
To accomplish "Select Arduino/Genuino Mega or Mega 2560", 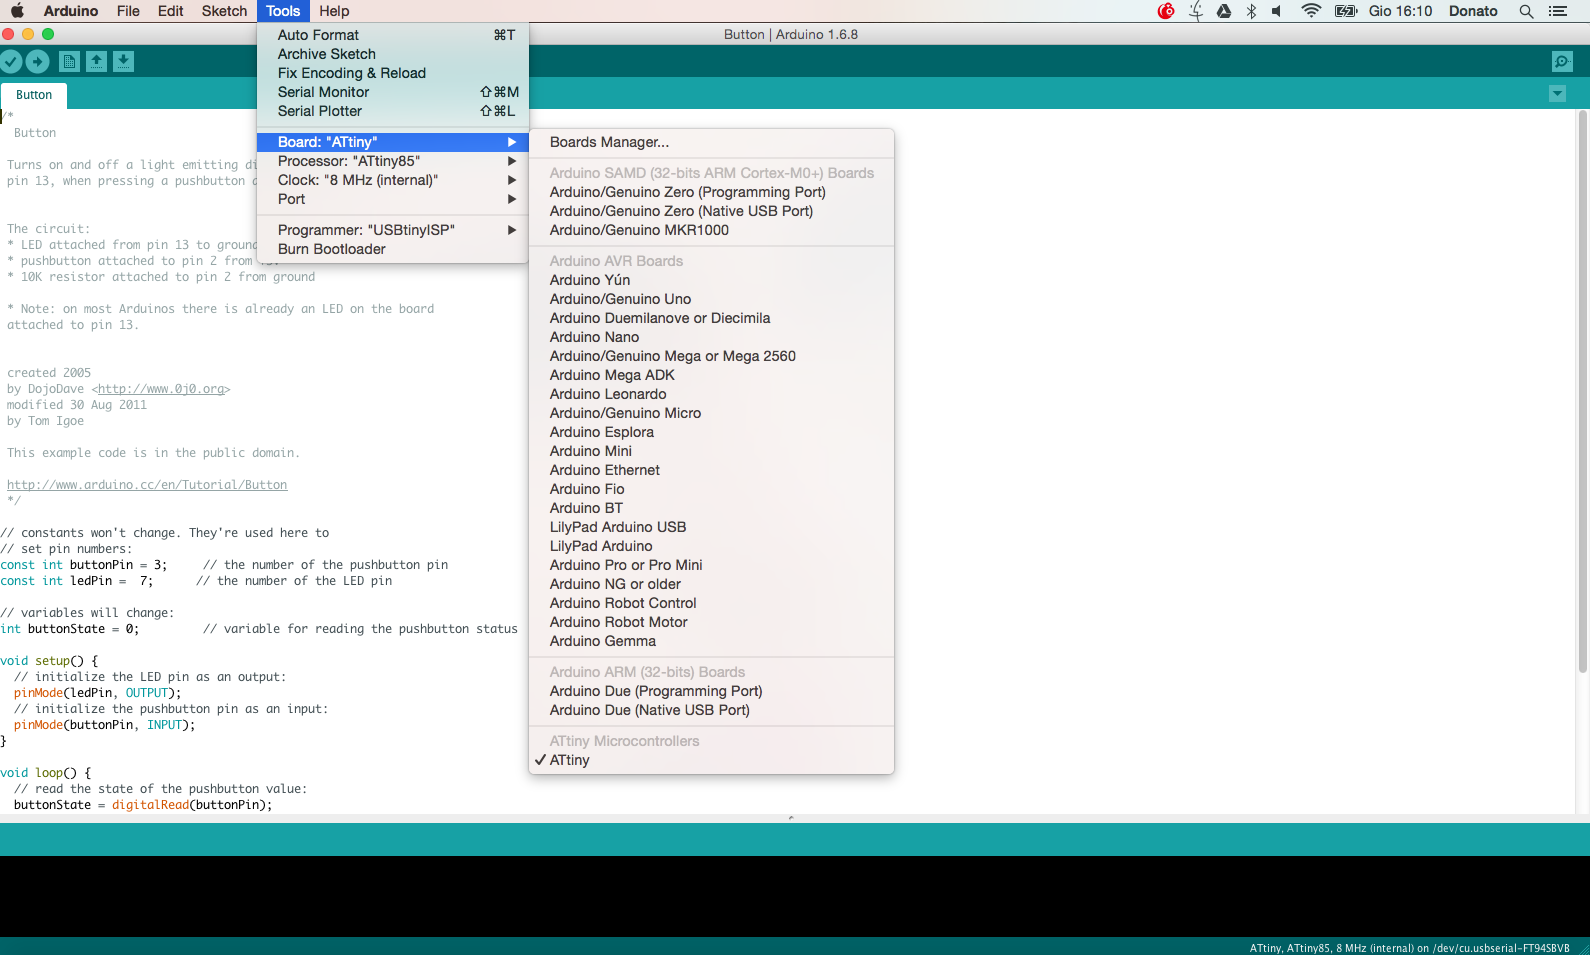I will click(x=711, y=356).
